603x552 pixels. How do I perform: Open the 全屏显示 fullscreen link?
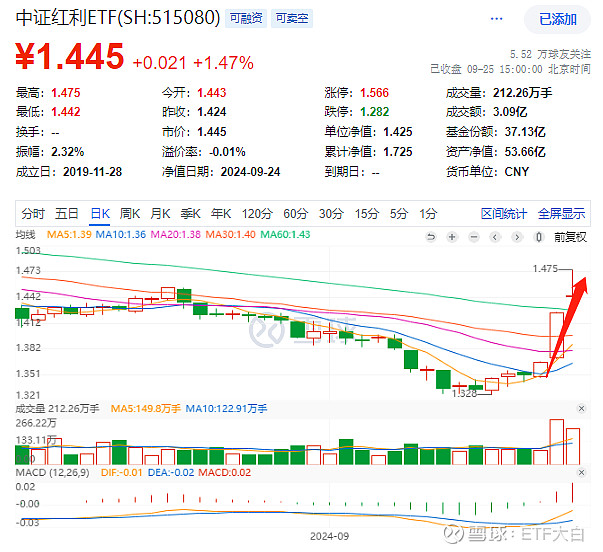(561, 213)
